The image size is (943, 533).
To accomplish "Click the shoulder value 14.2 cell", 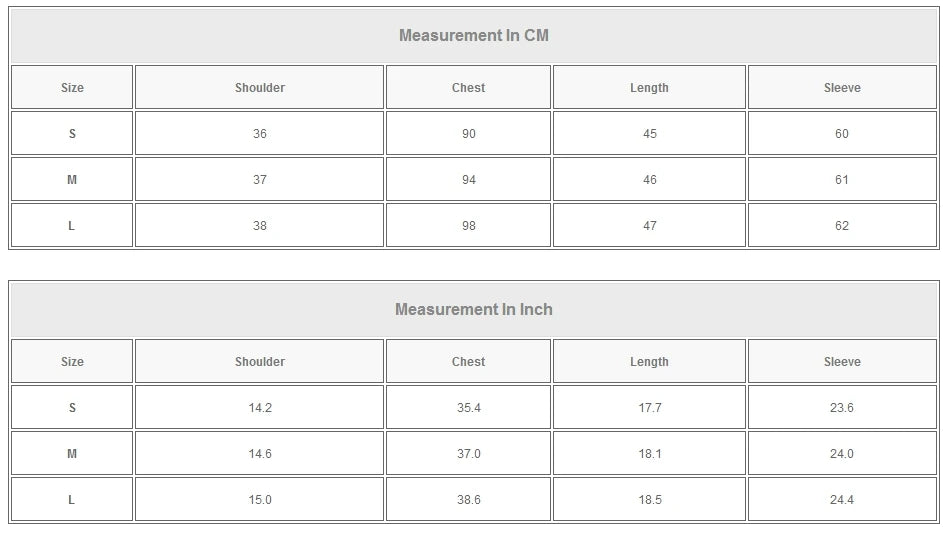I will pyautogui.click(x=260, y=408).
